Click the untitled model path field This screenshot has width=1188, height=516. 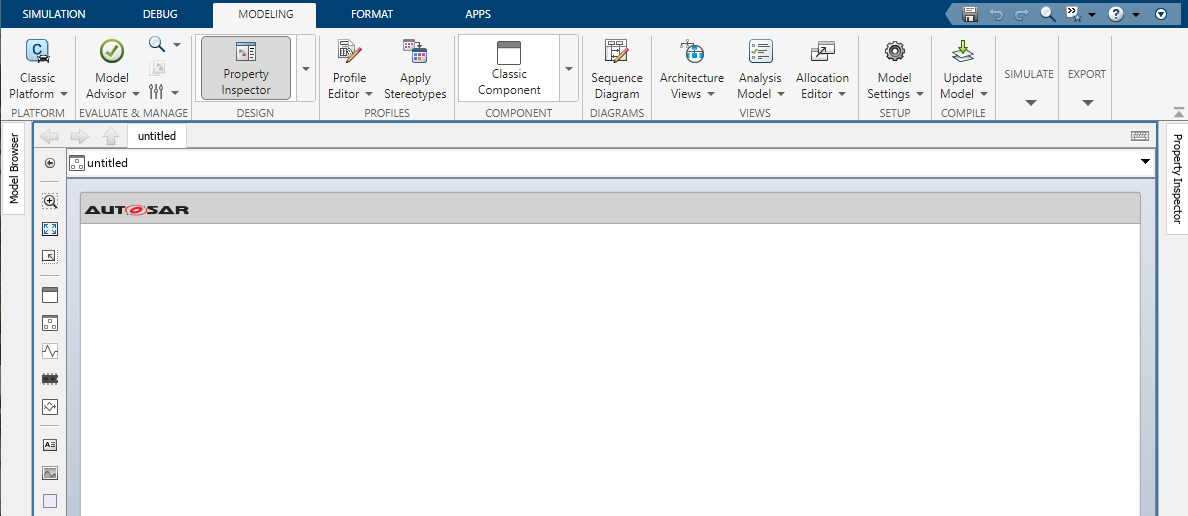pyautogui.click(x=600, y=163)
